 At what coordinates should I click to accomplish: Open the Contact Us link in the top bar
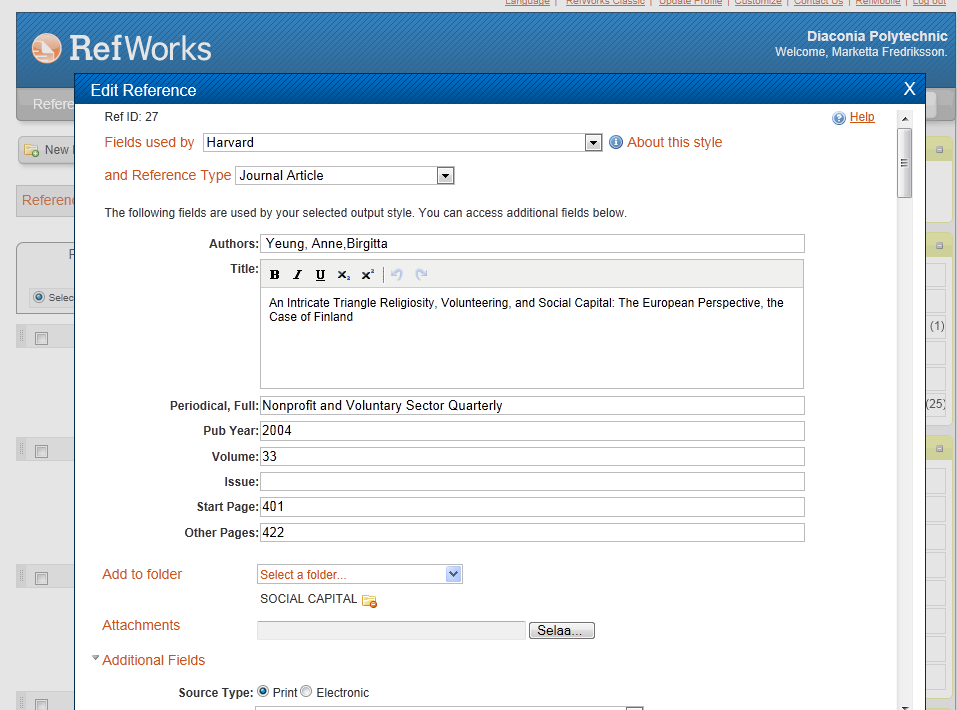point(818,2)
